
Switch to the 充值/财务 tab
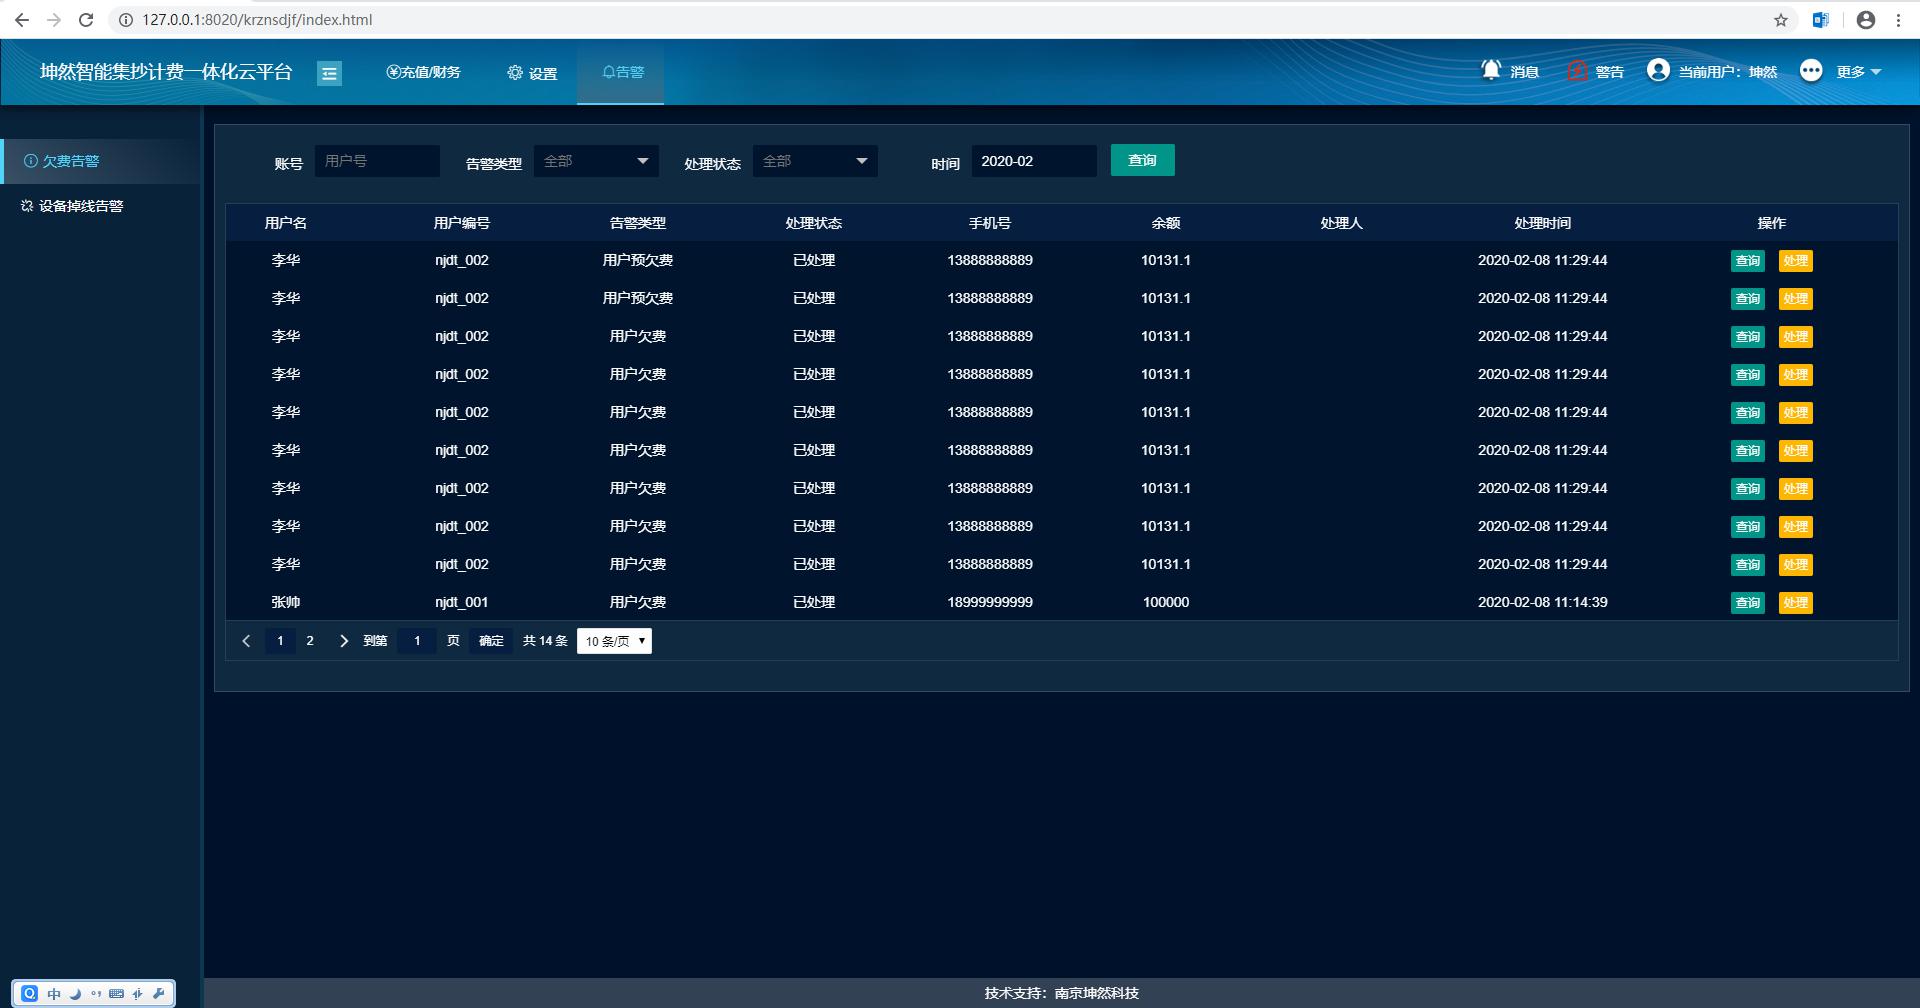tap(423, 72)
